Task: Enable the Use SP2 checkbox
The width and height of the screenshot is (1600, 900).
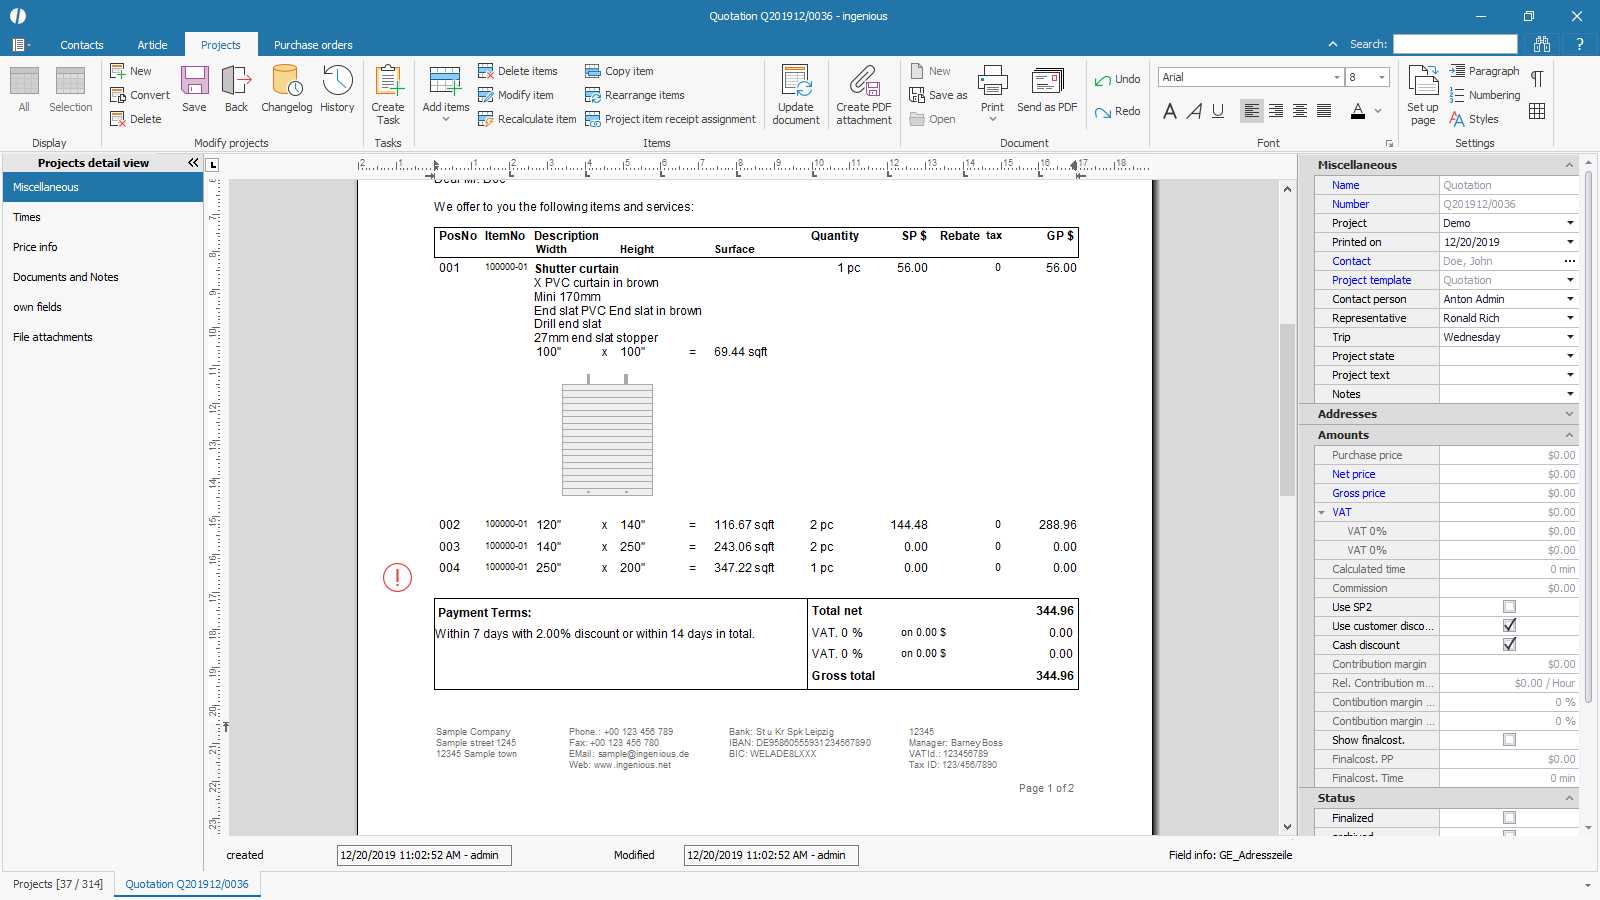Action: (x=1509, y=607)
